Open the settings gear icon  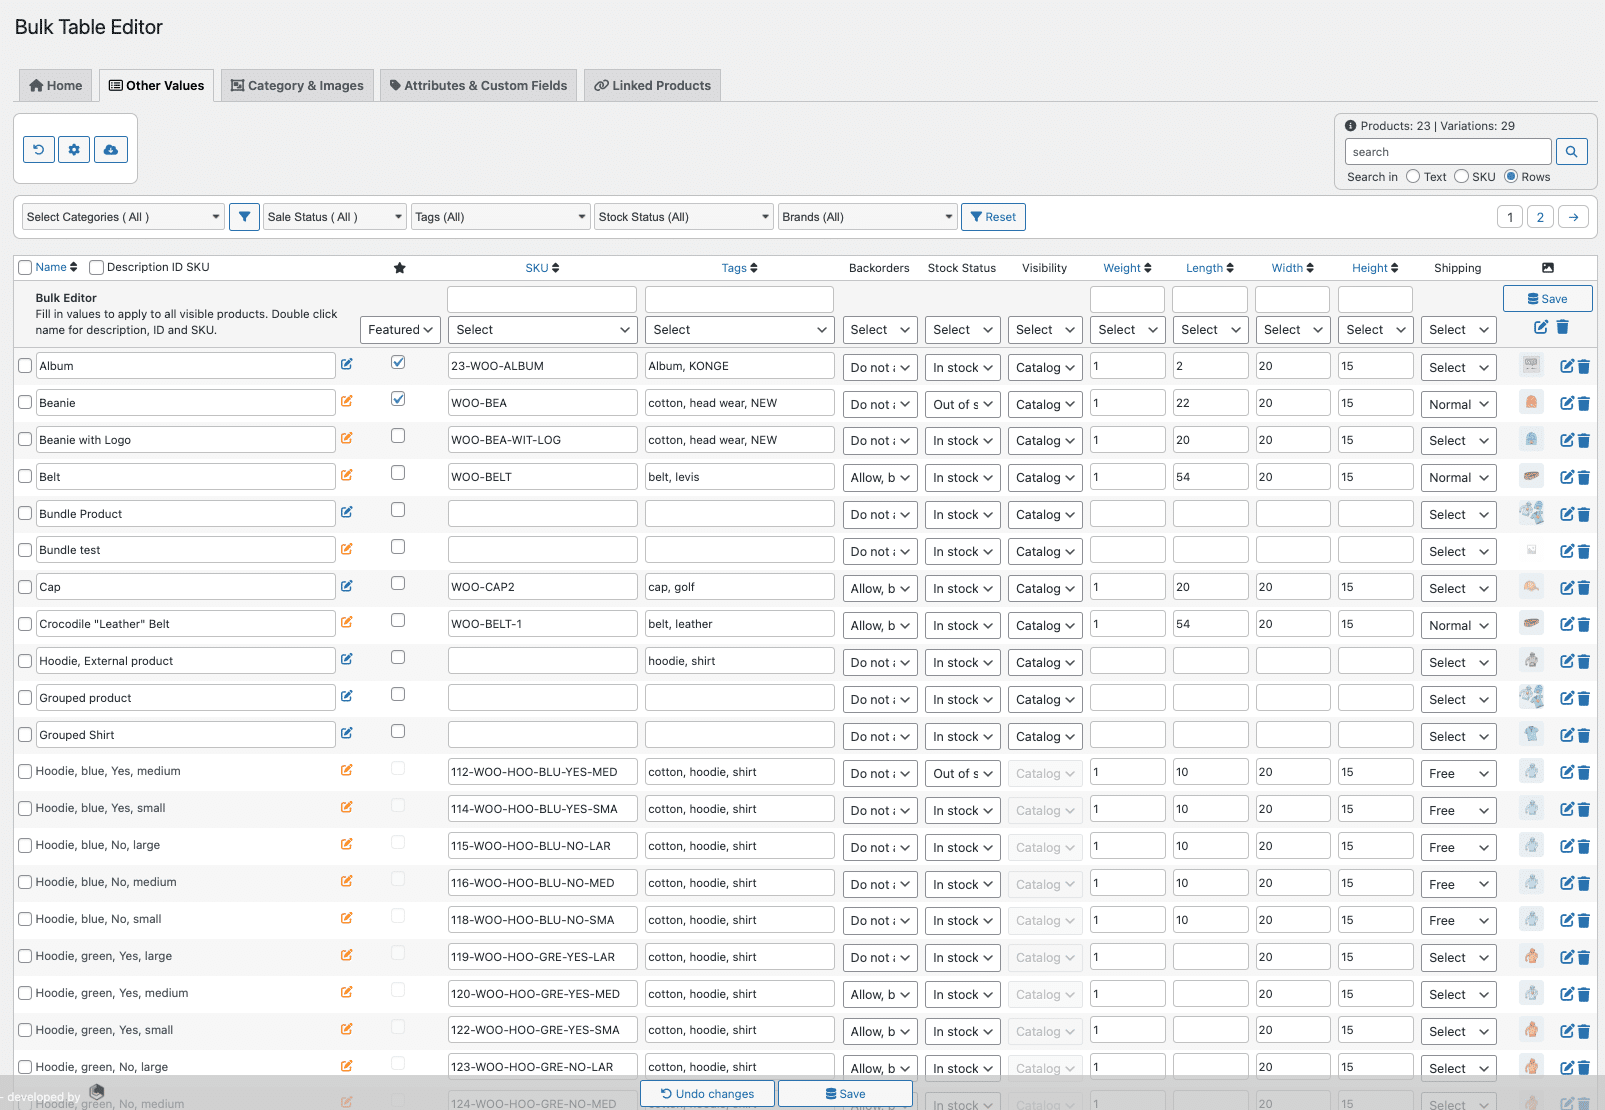tap(74, 149)
